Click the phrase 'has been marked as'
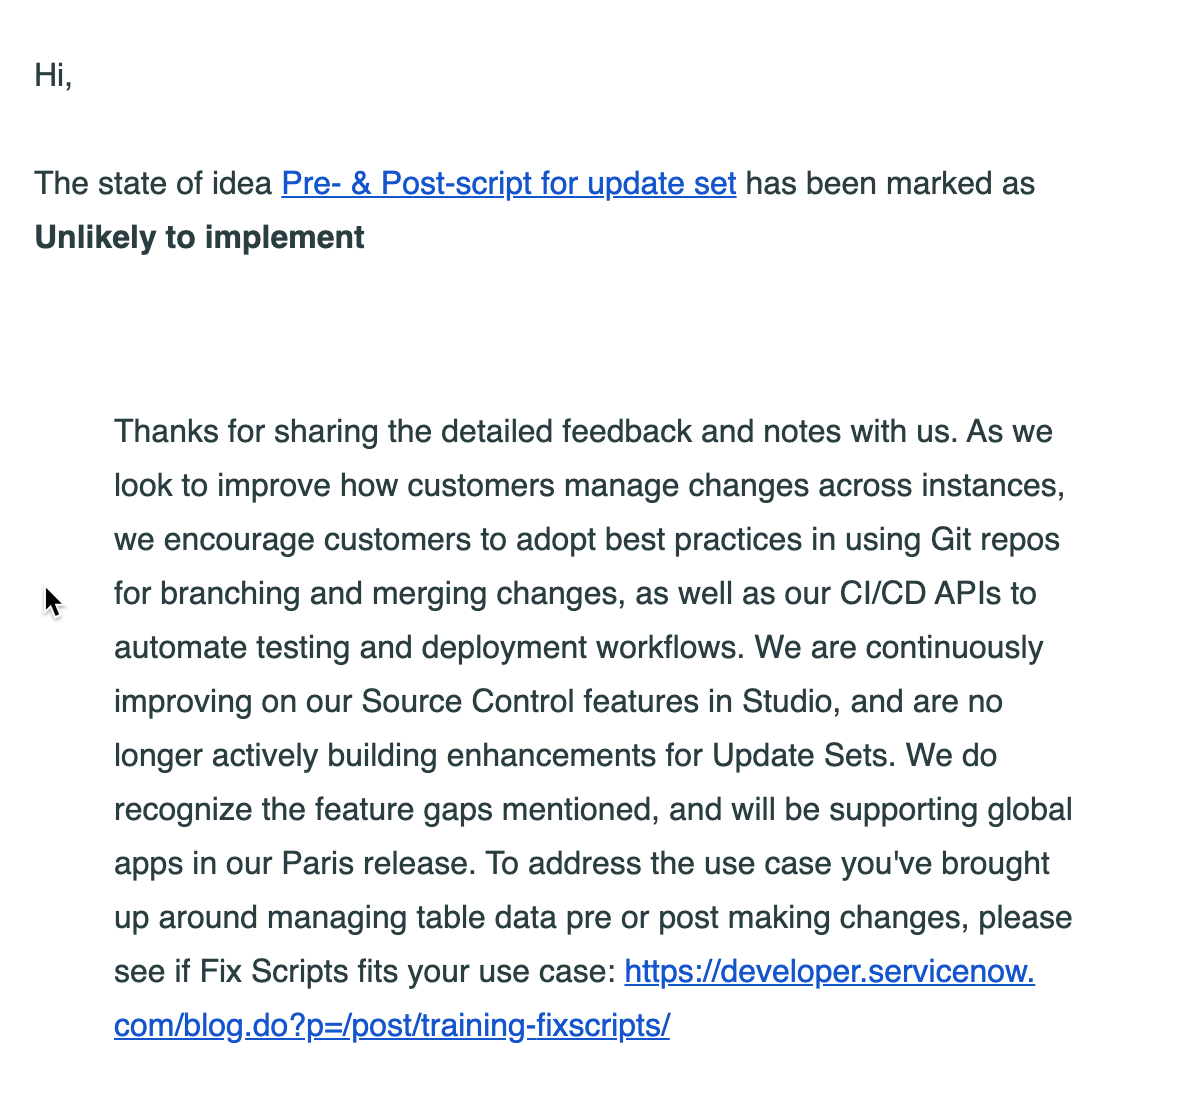Screen dimensions: 1184x1094 point(890,183)
